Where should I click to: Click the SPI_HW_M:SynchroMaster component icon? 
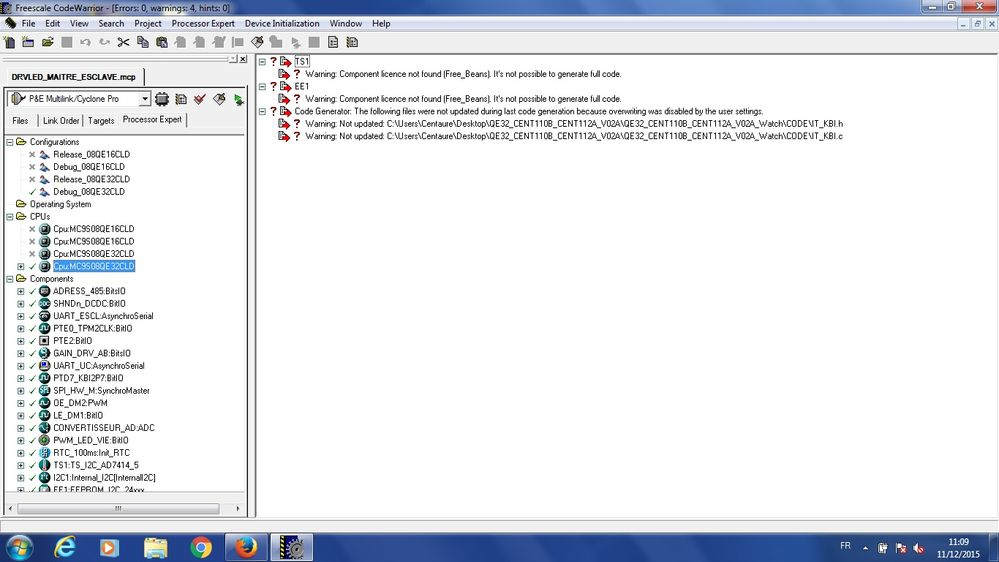coord(45,391)
